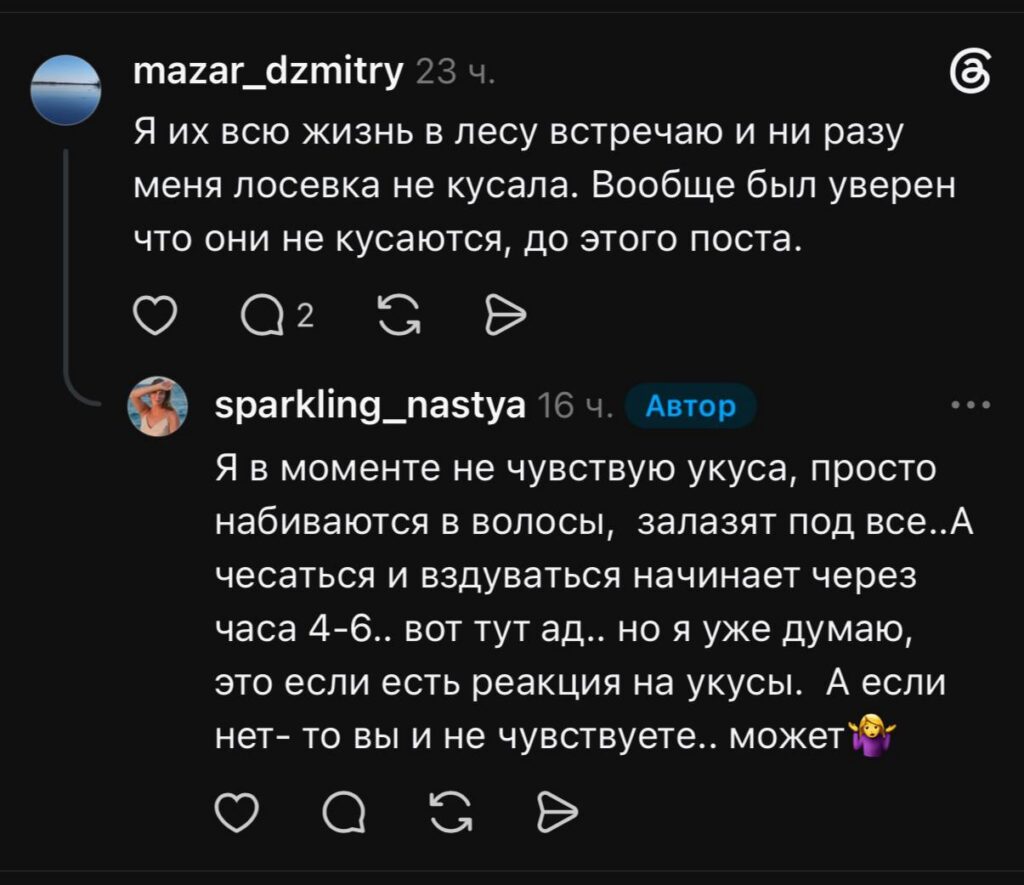1024x885 pixels.
Task: Reply to sparkling_nastya's comment
Action: point(344,813)
